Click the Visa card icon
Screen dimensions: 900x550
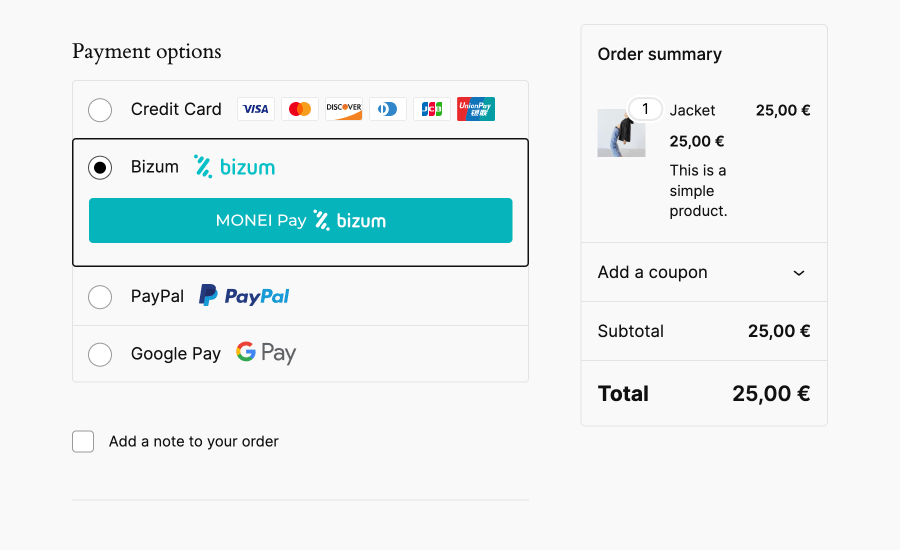click(256, 109)
